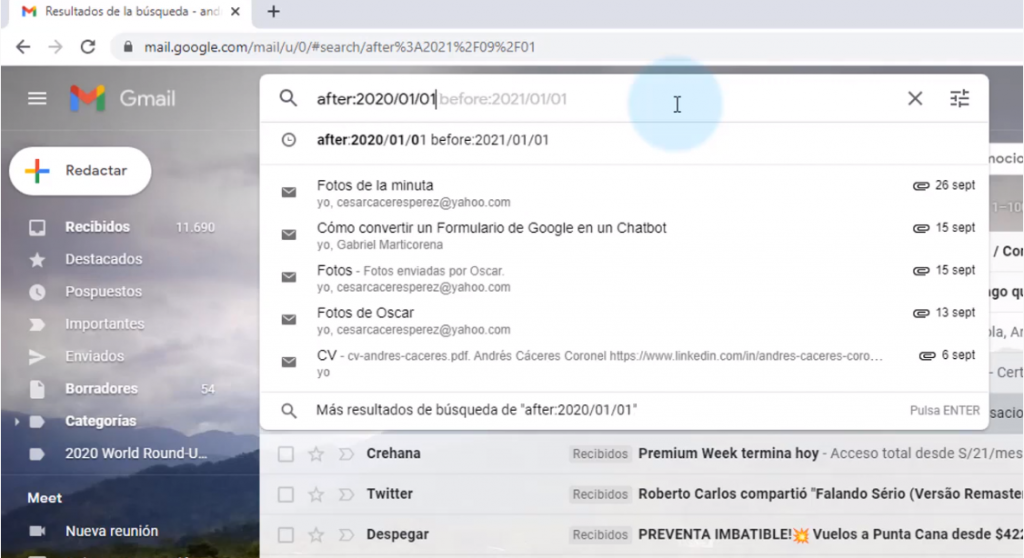Go to the Recibidos inbox folder
The height and width of the screenshot is (558, 1024).
pos(97,227)
